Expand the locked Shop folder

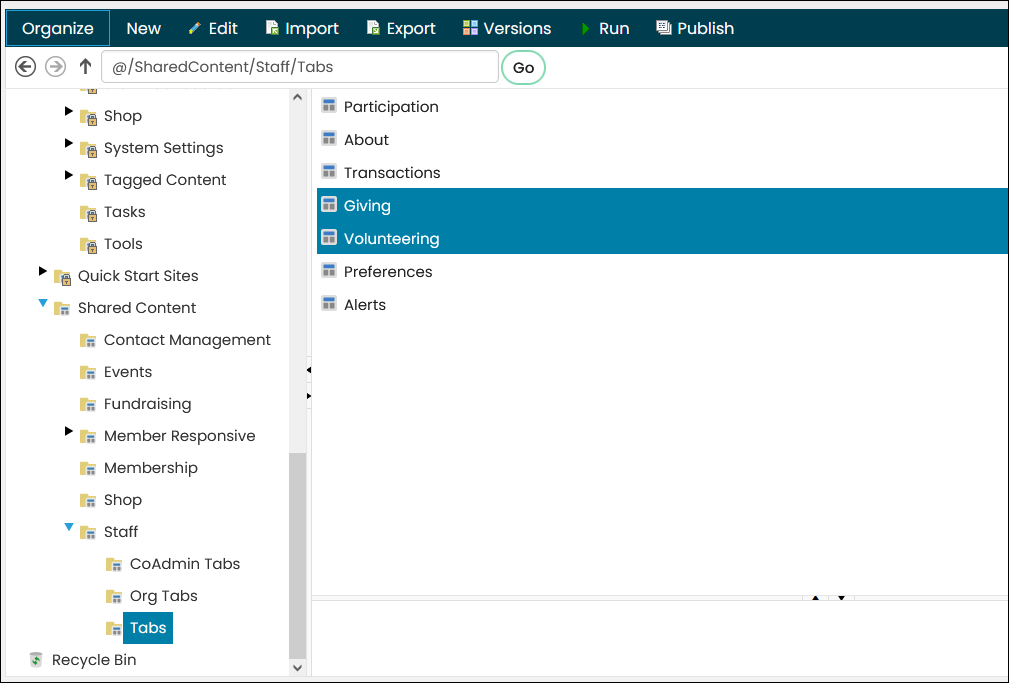69,111
